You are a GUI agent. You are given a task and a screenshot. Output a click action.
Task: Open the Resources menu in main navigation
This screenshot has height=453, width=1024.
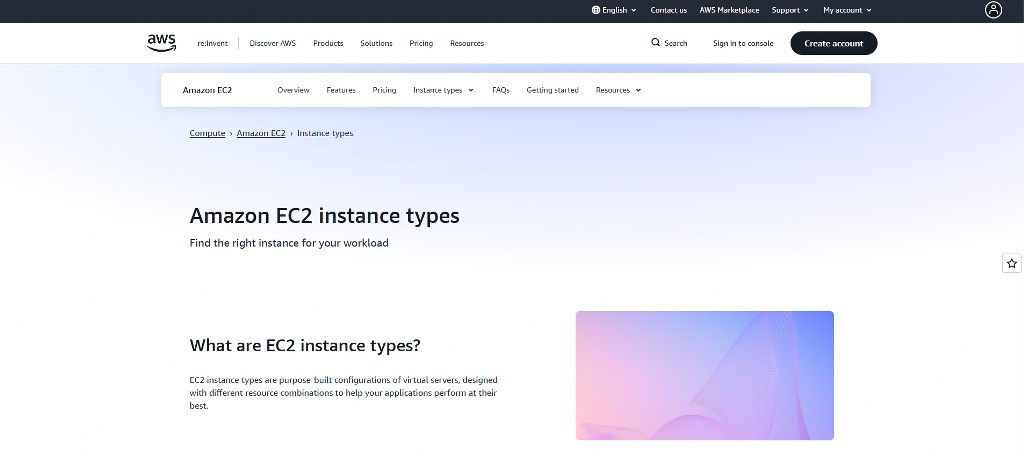[x=467, y=43]
